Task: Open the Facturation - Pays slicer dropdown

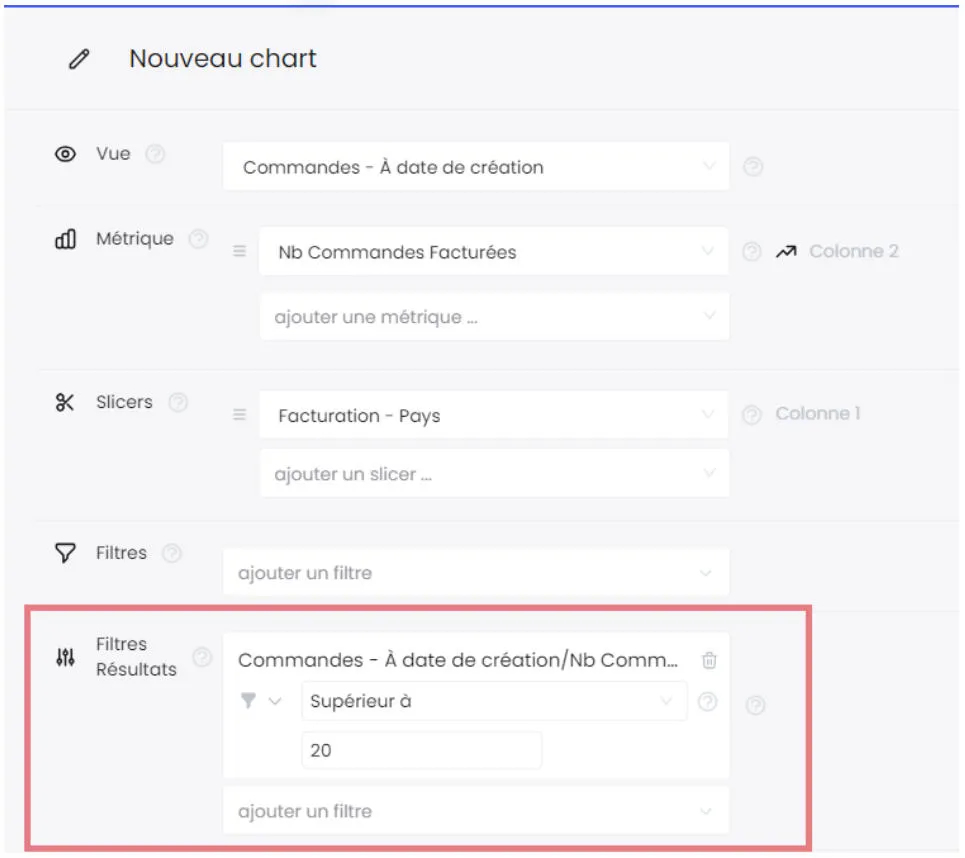Action: coord(494,415)
